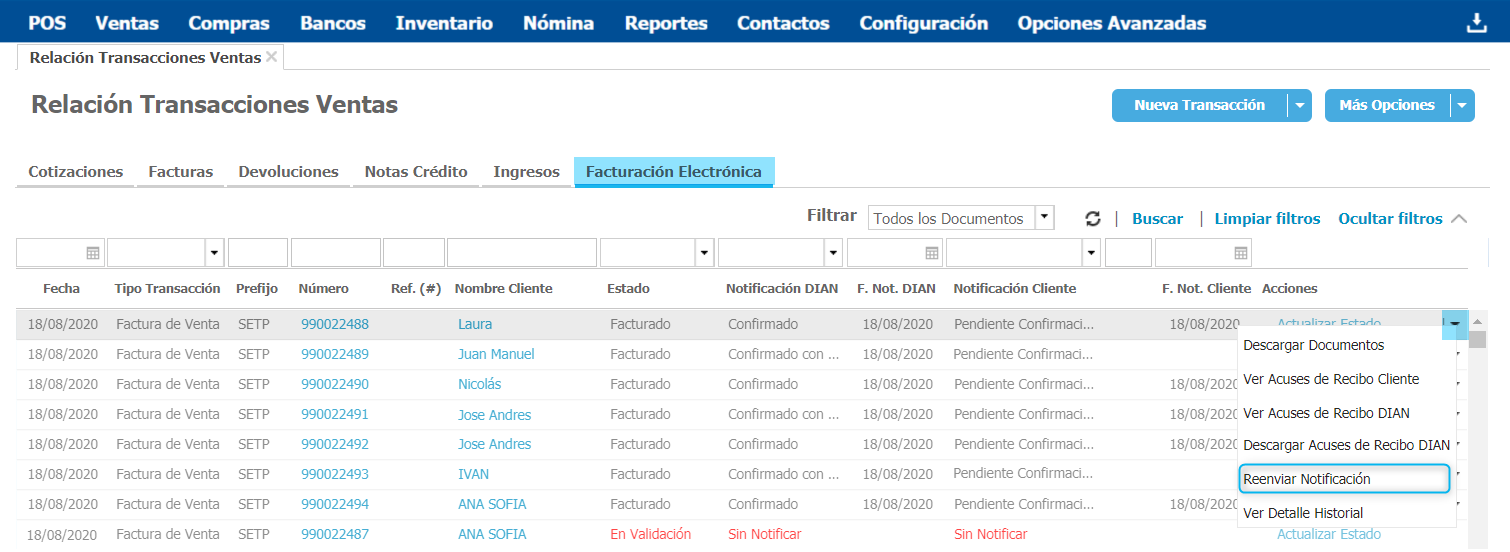This screenshot has width=1510, height=552.
Task: Open the Estado filter dropdown
Action: tap(704, 253)
